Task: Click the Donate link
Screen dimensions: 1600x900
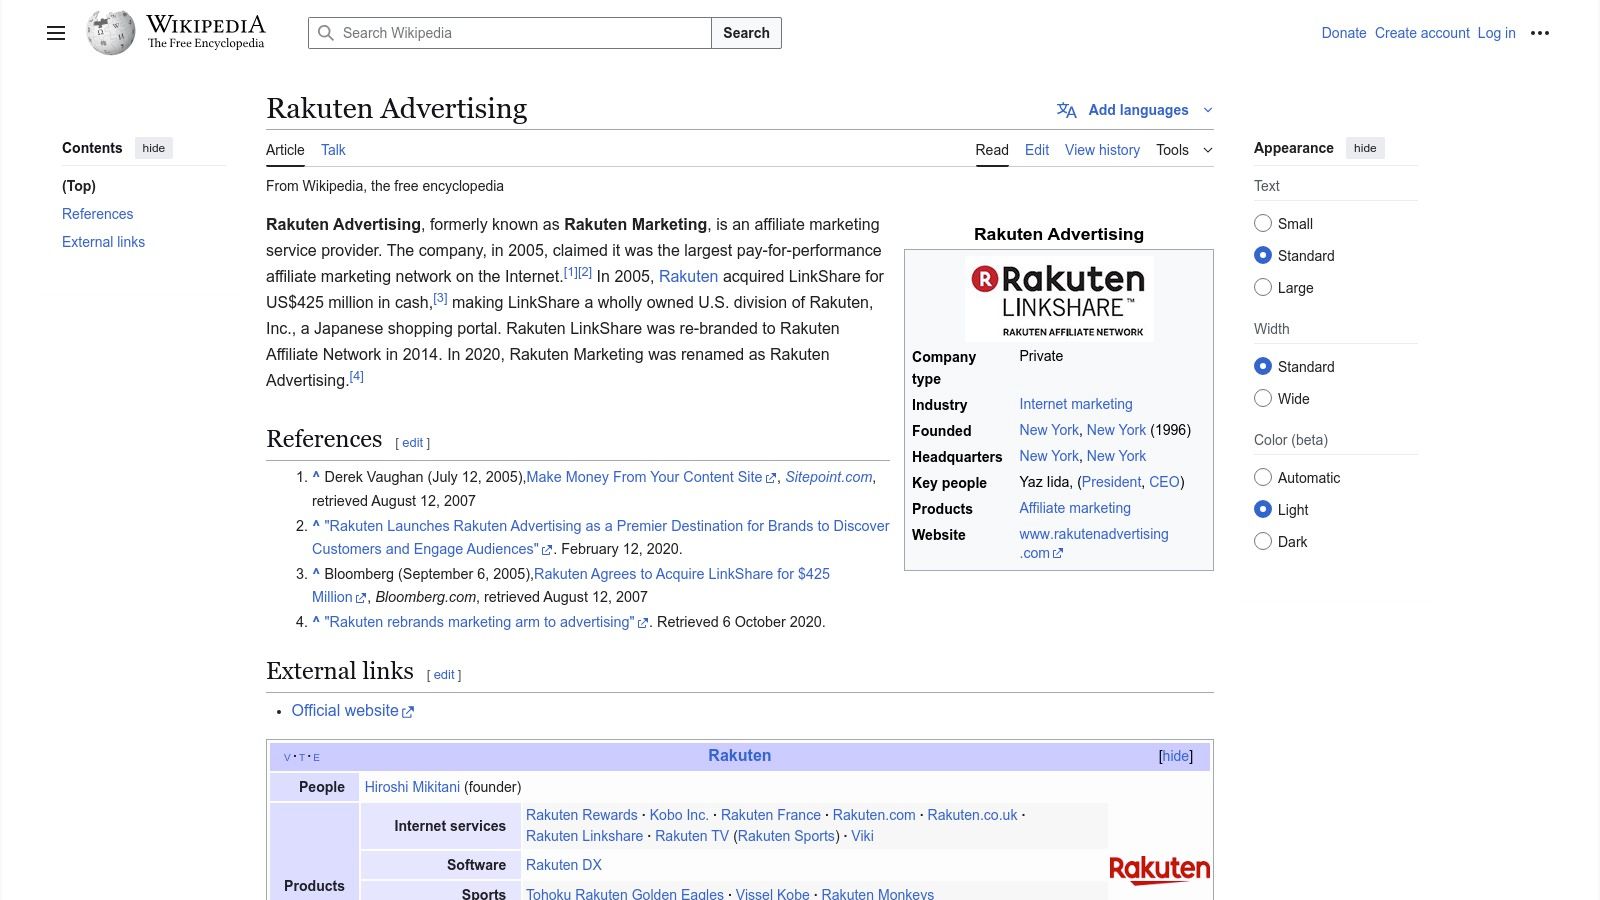Action: [x=1344, y=33]
